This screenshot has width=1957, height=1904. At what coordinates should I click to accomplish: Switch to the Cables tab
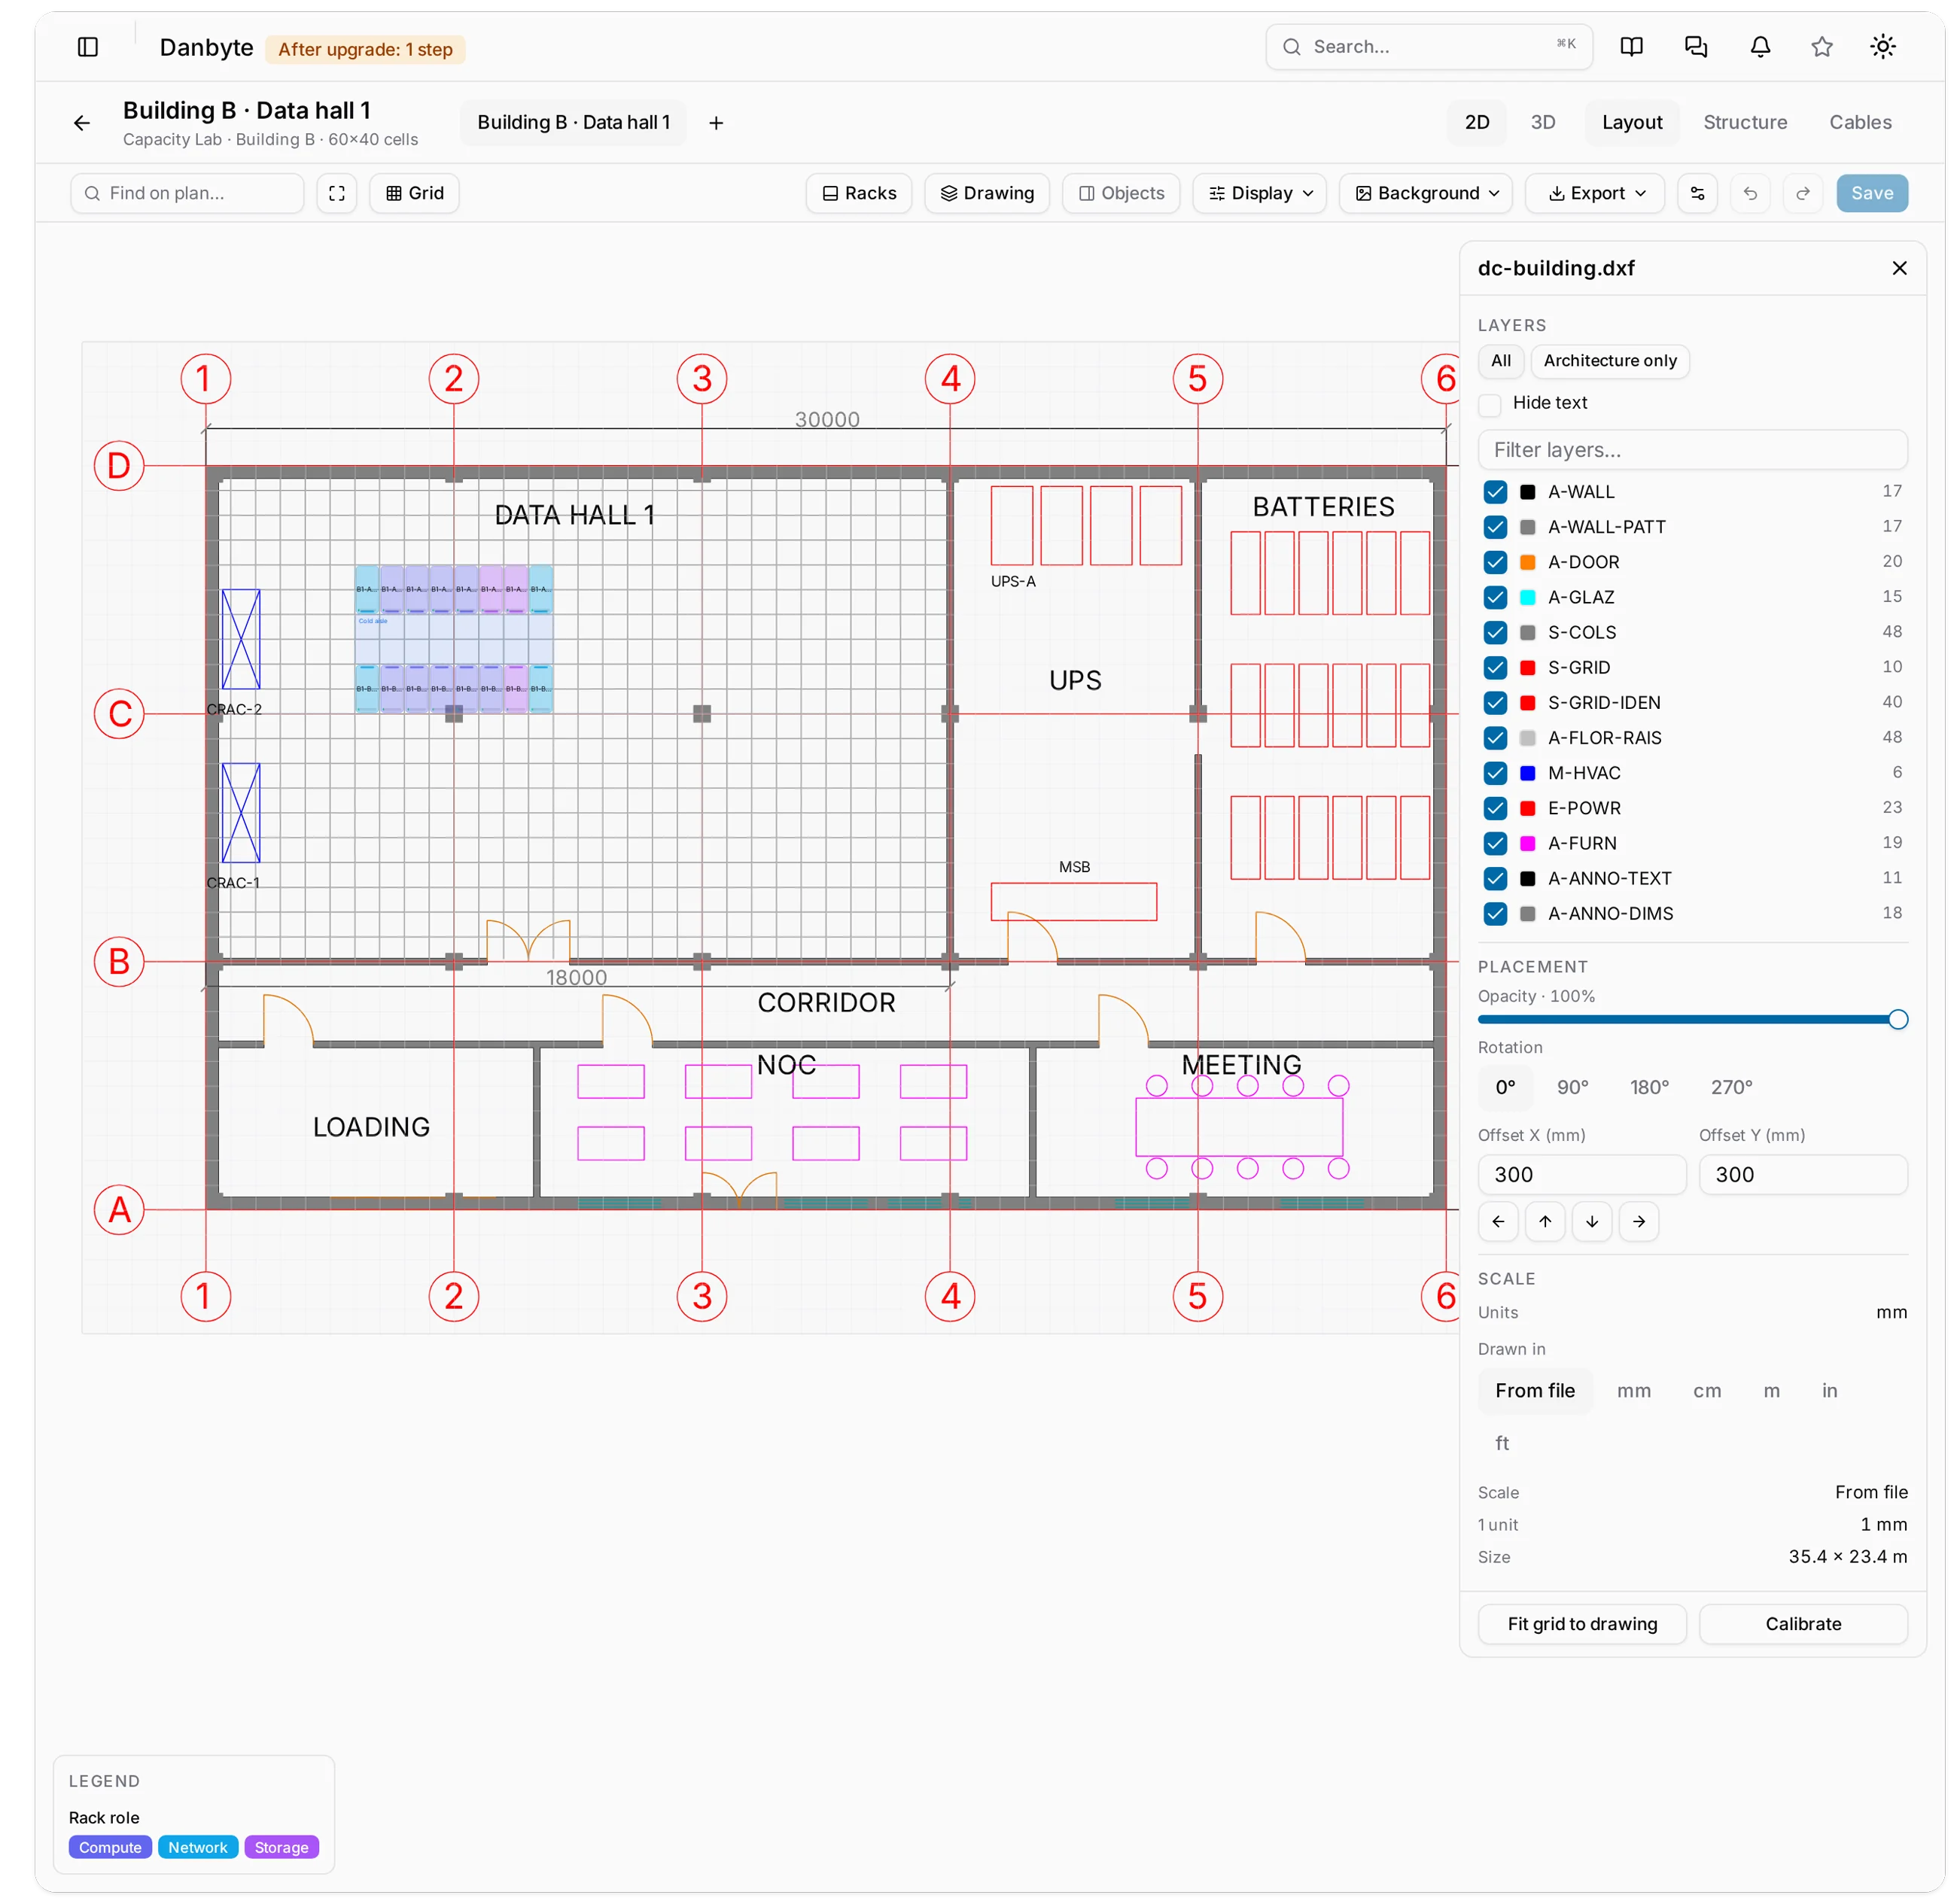(x=1860, y=122)
